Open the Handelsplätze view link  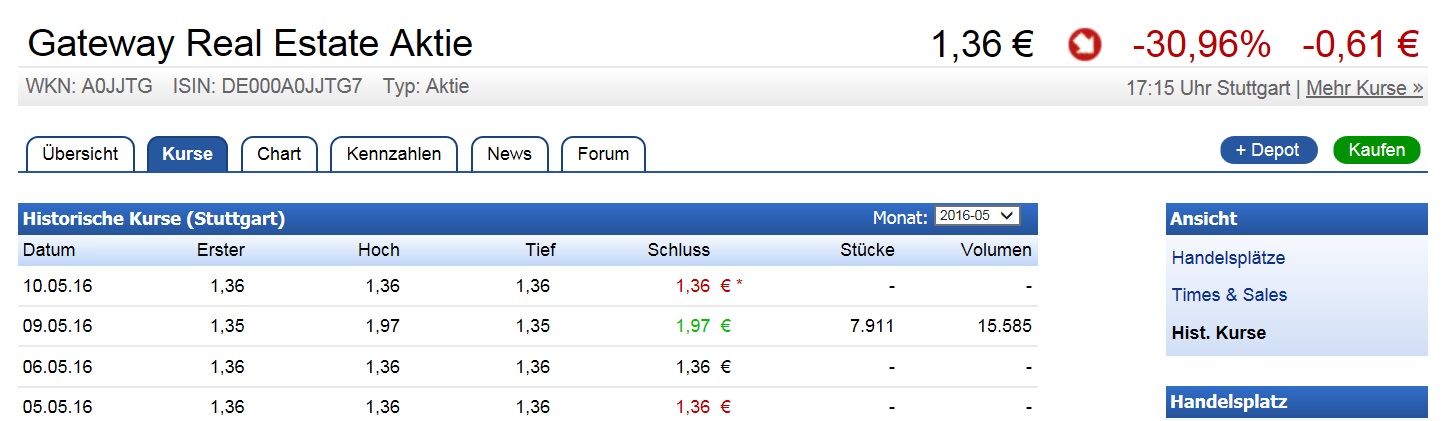click(1228, 258)
